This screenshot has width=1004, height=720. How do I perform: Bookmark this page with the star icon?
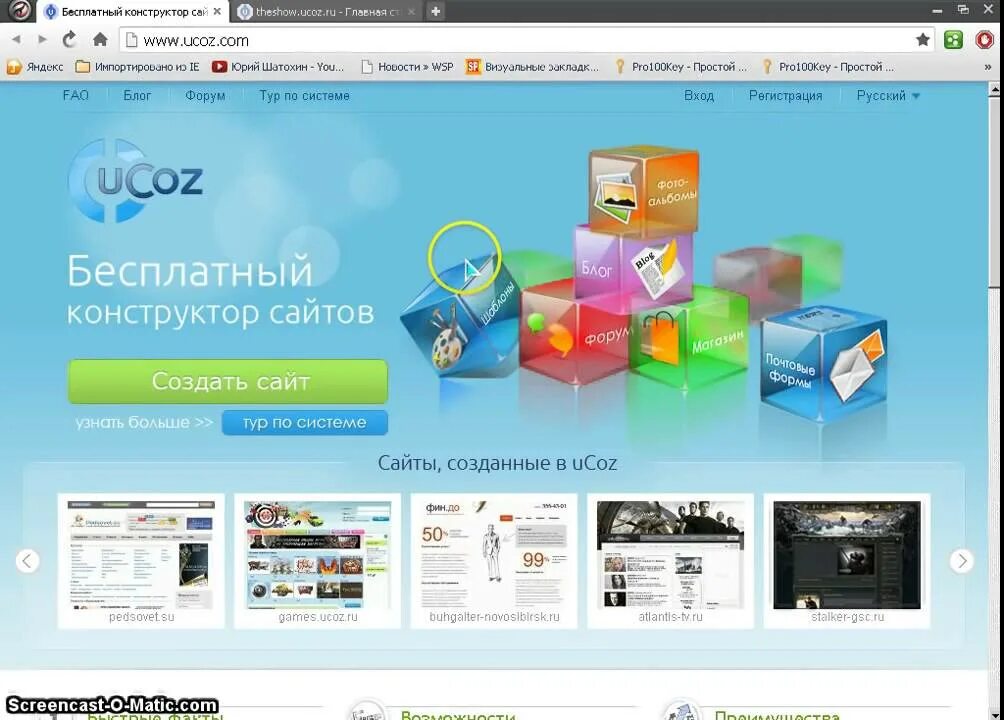[x=923, y=40]
